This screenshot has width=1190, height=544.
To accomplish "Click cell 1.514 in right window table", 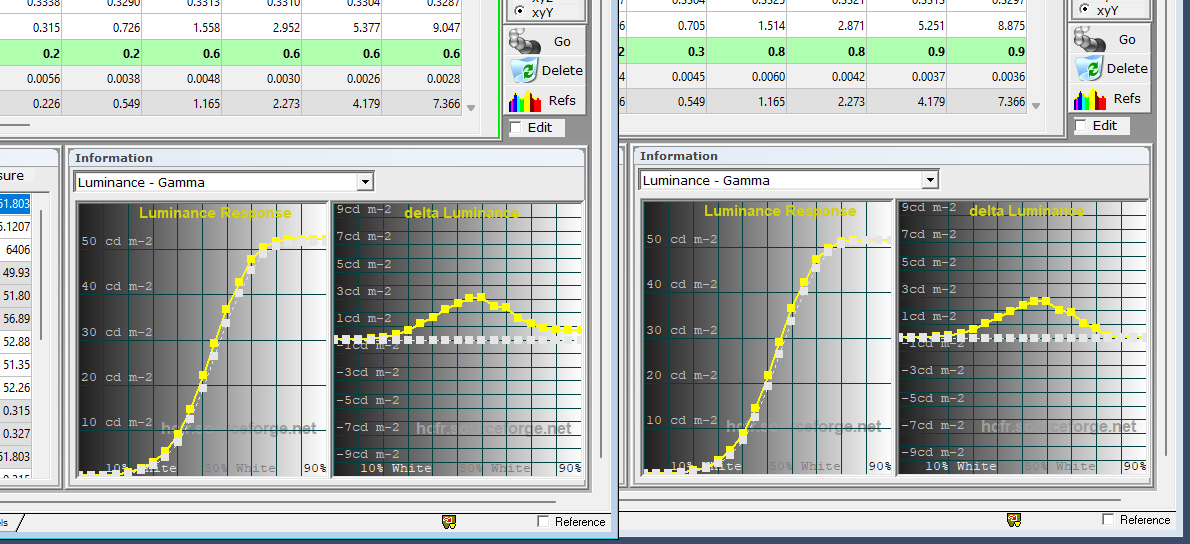I will click(746, 26).
